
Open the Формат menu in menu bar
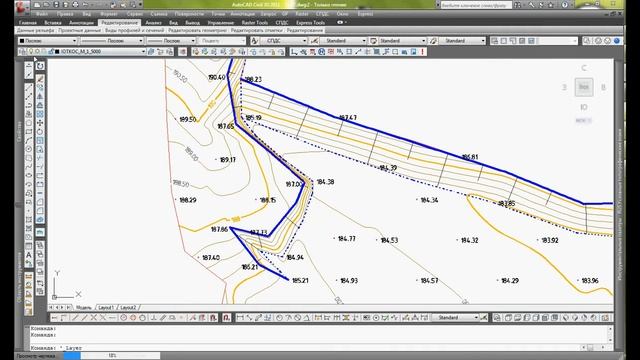tap(109, 14)
